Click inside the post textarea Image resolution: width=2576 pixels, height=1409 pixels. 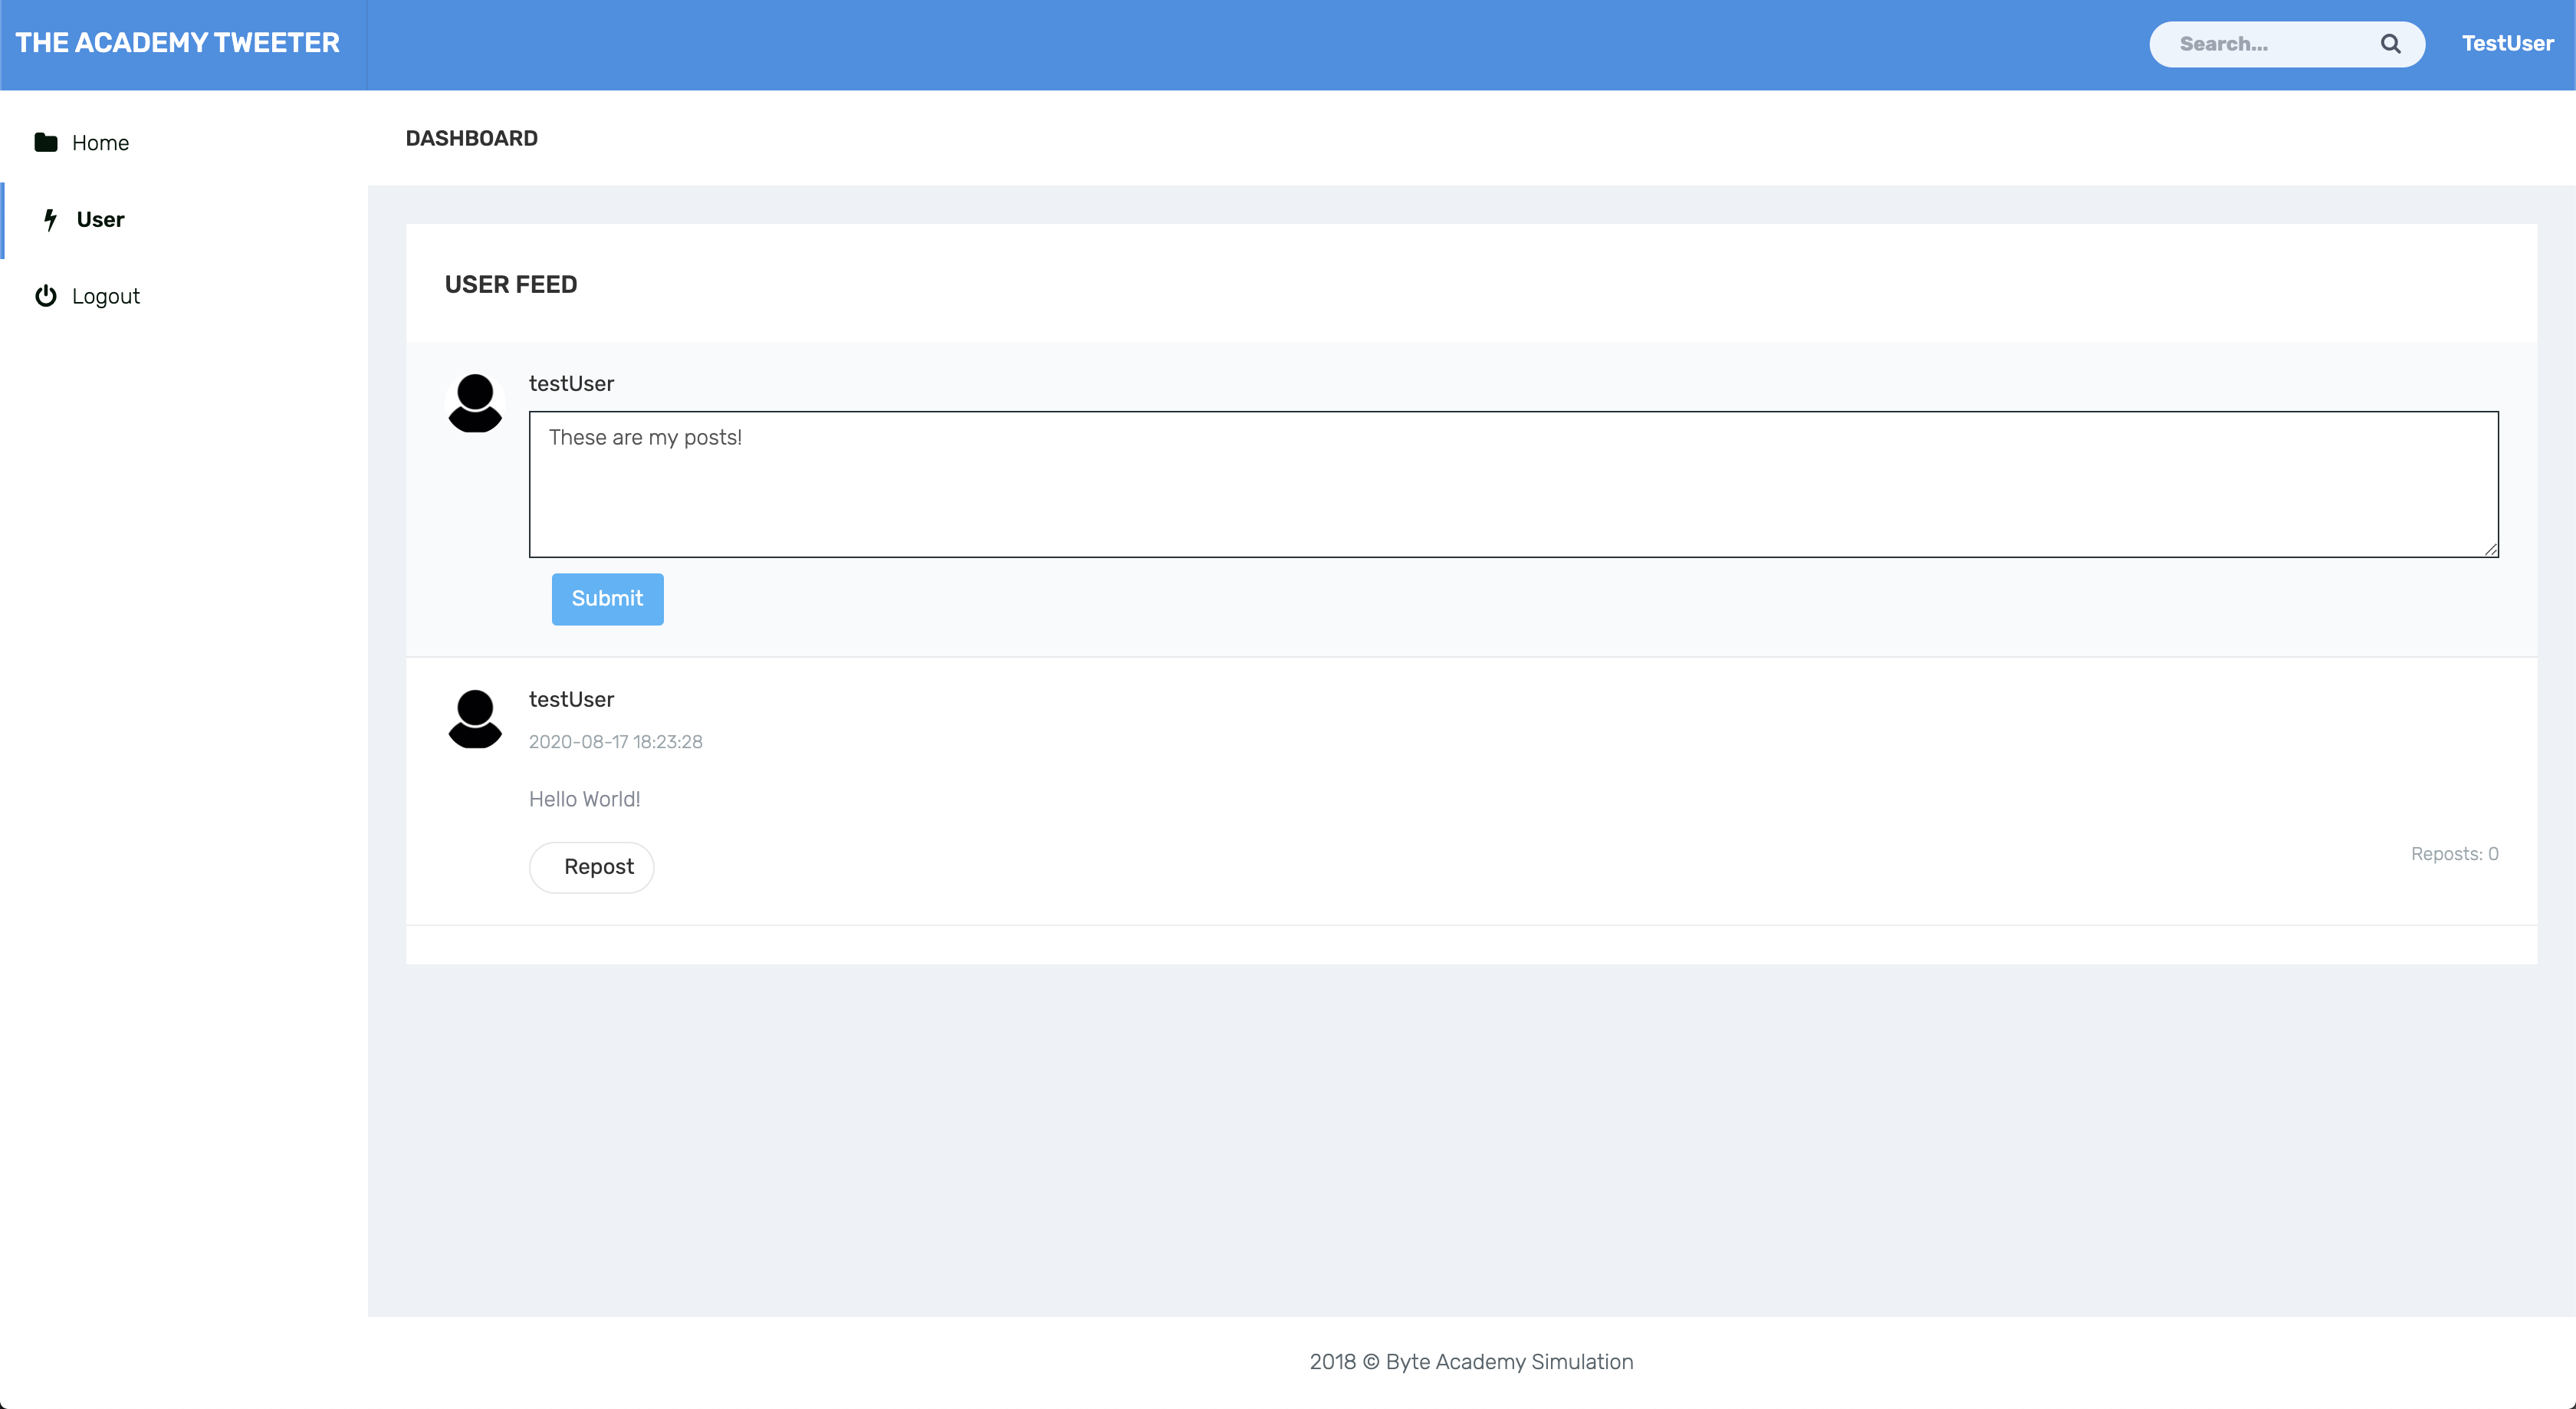[x=1513, y=485]
